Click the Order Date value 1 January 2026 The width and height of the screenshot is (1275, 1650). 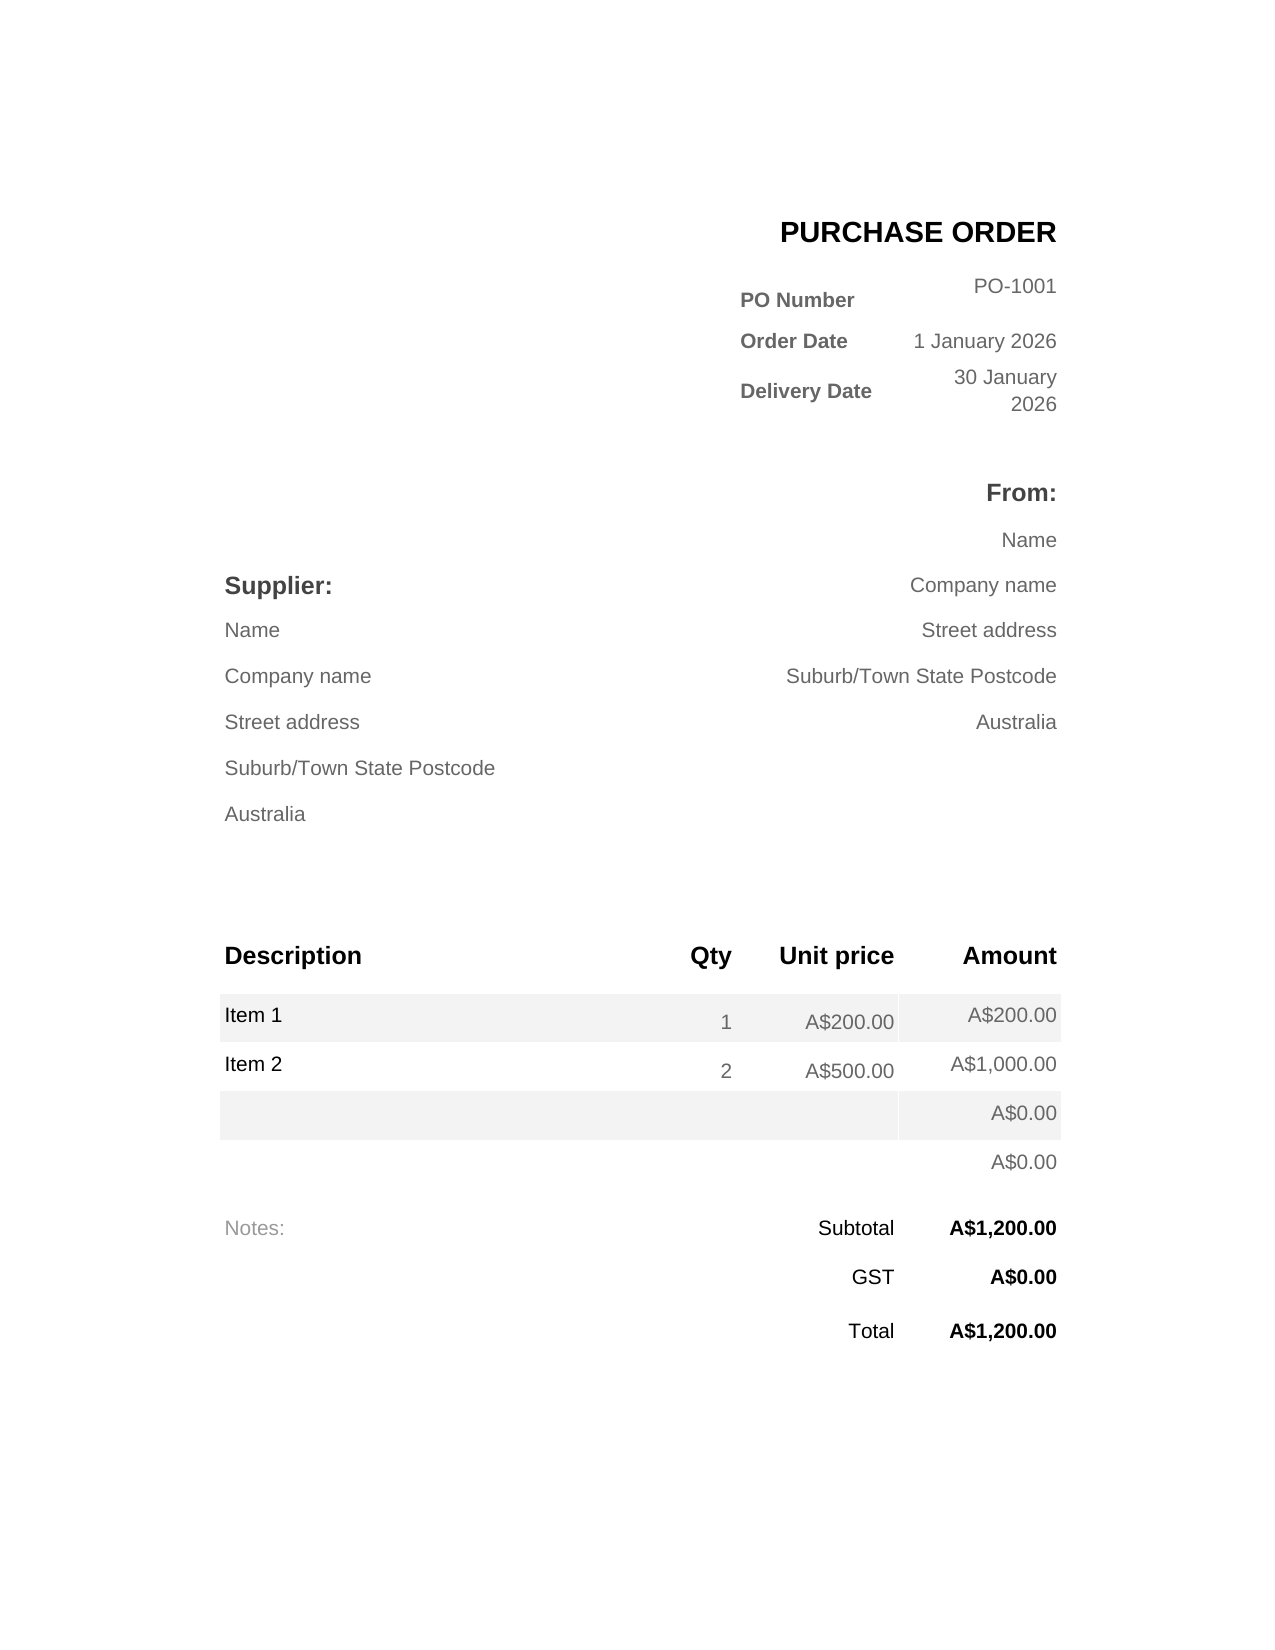(x=985, y=341)
